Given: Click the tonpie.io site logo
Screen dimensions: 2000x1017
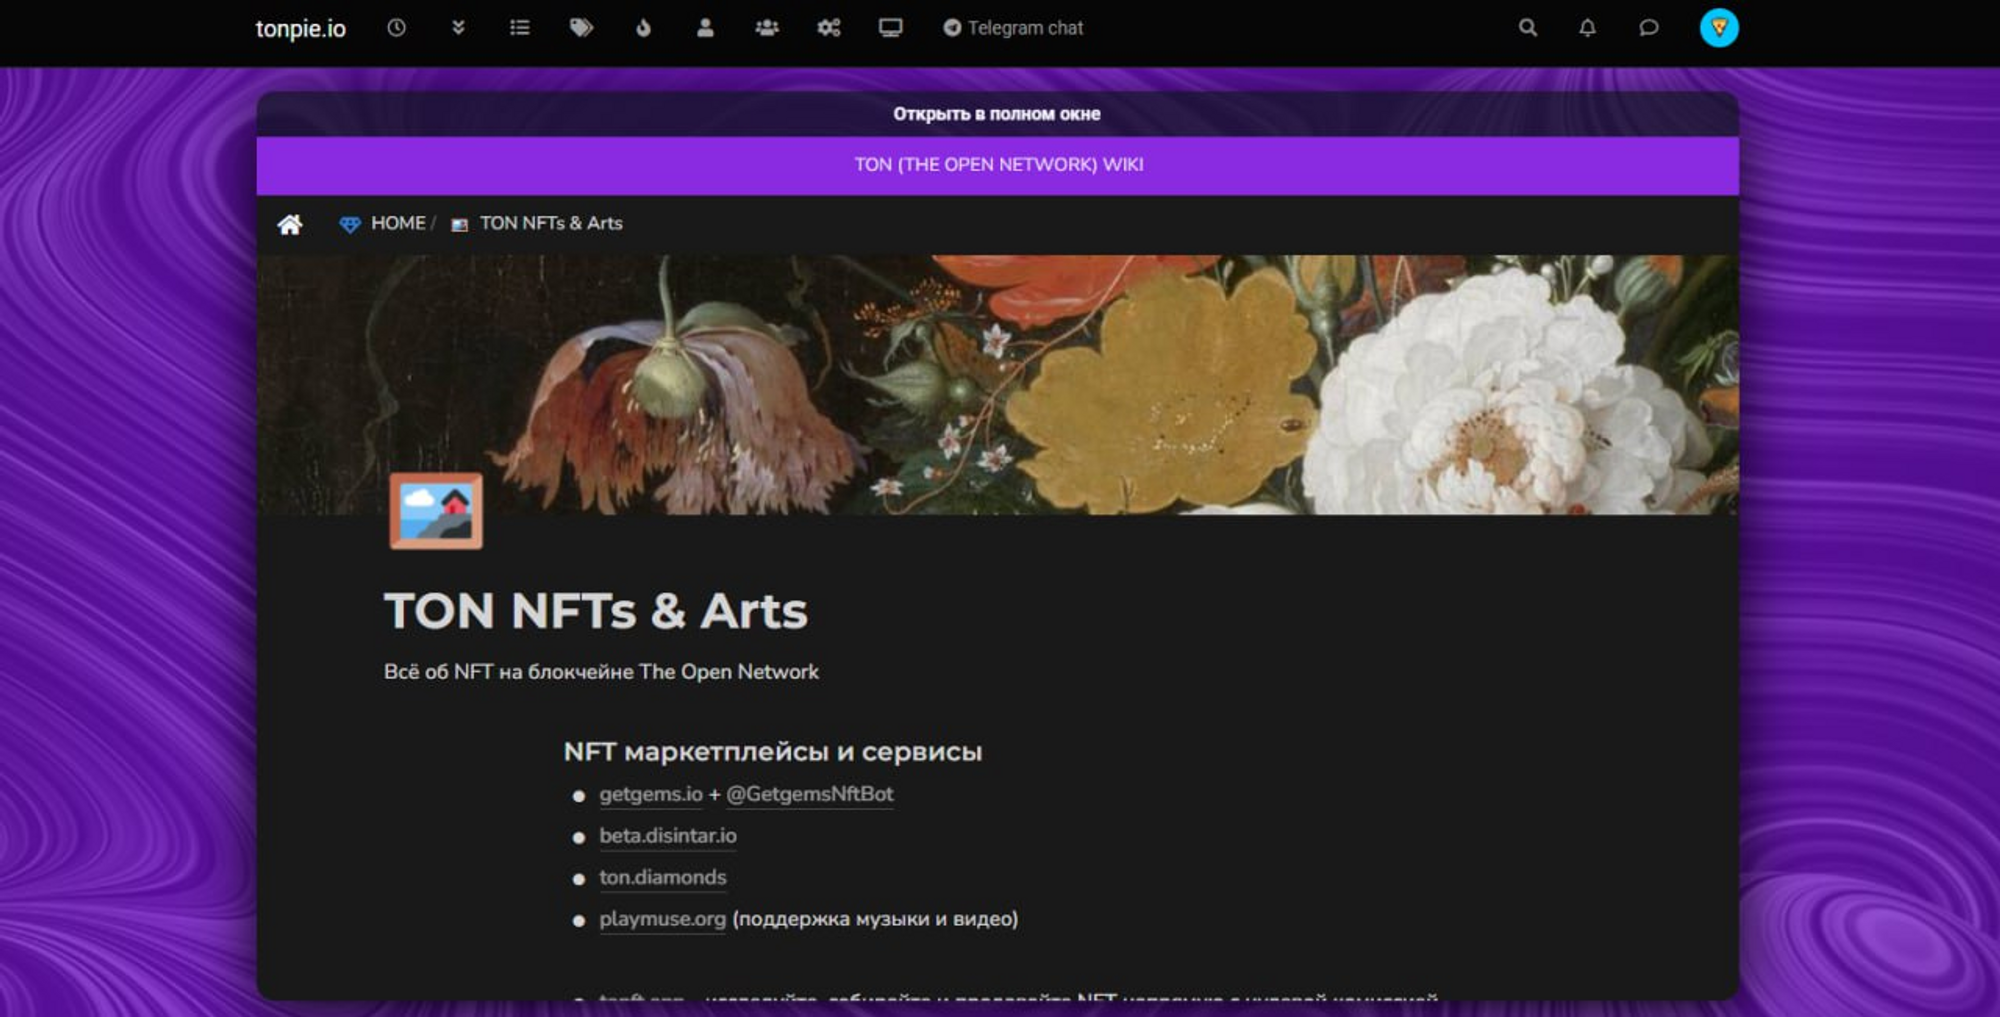Looking at the screenshot, I should pos(300,28).
